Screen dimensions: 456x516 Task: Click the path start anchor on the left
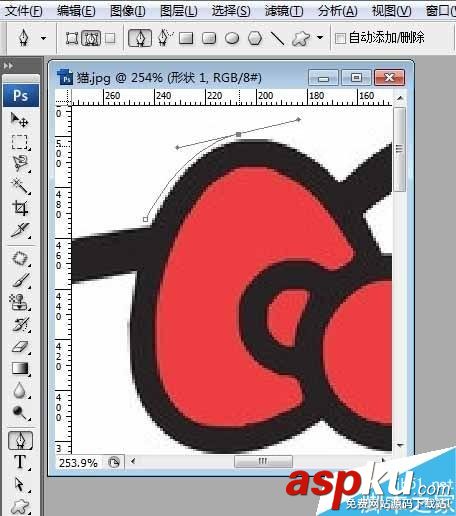coord(145,219)
